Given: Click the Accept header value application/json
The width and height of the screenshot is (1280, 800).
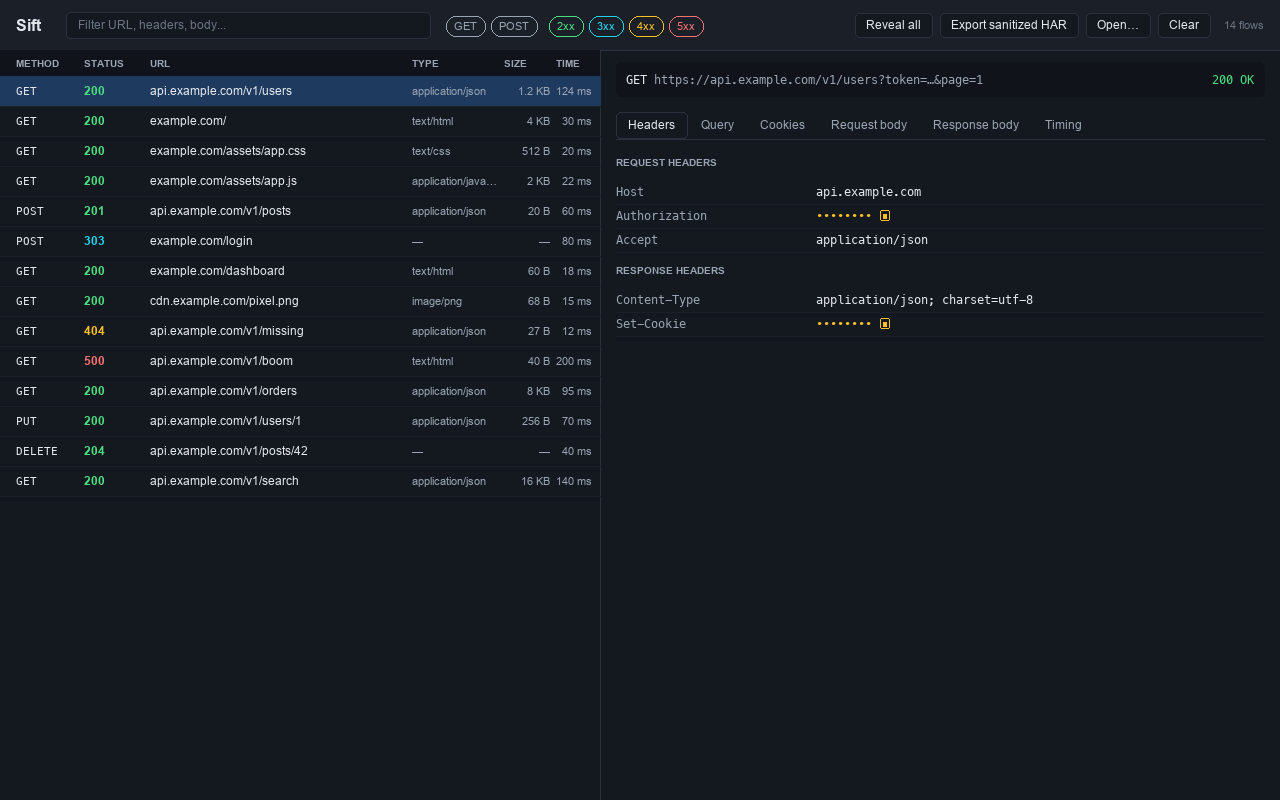Looking at the screenshot, I should 872,240.
